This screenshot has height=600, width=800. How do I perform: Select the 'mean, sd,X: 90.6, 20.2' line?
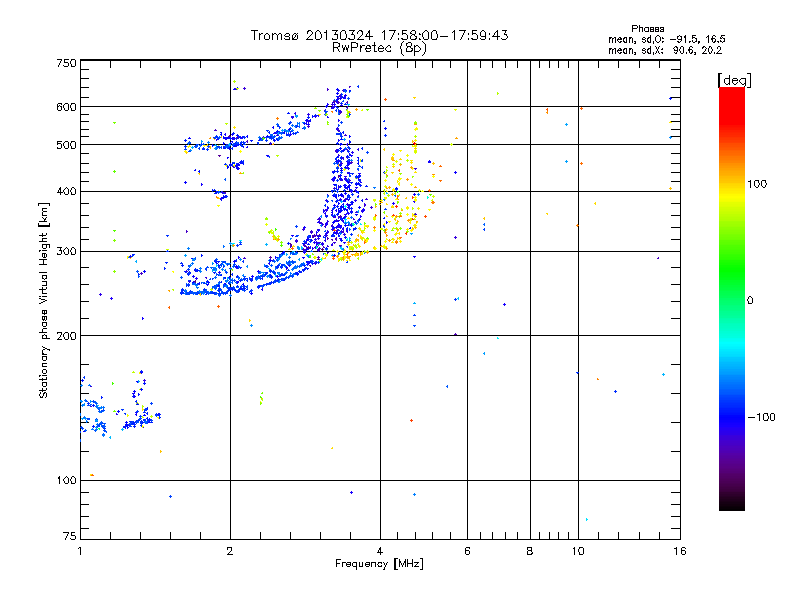point(665,51)
